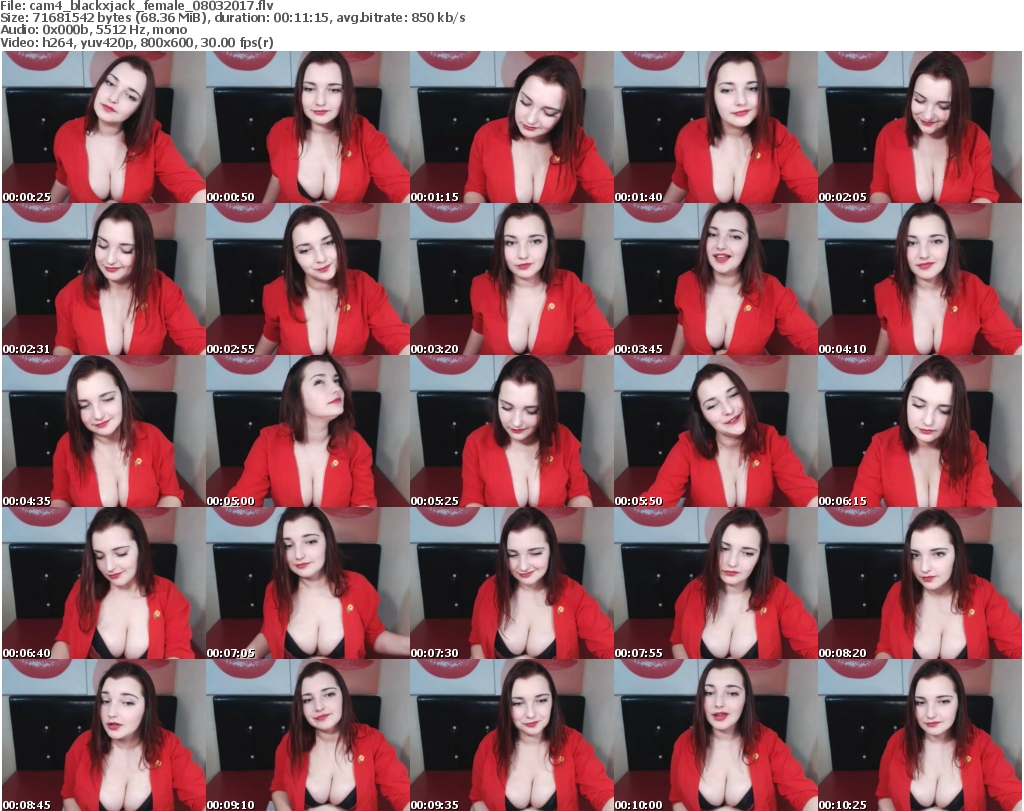Pick the 00:06:15 contact sheet frame
This screenshot has height=811, width=1024.
920,432
